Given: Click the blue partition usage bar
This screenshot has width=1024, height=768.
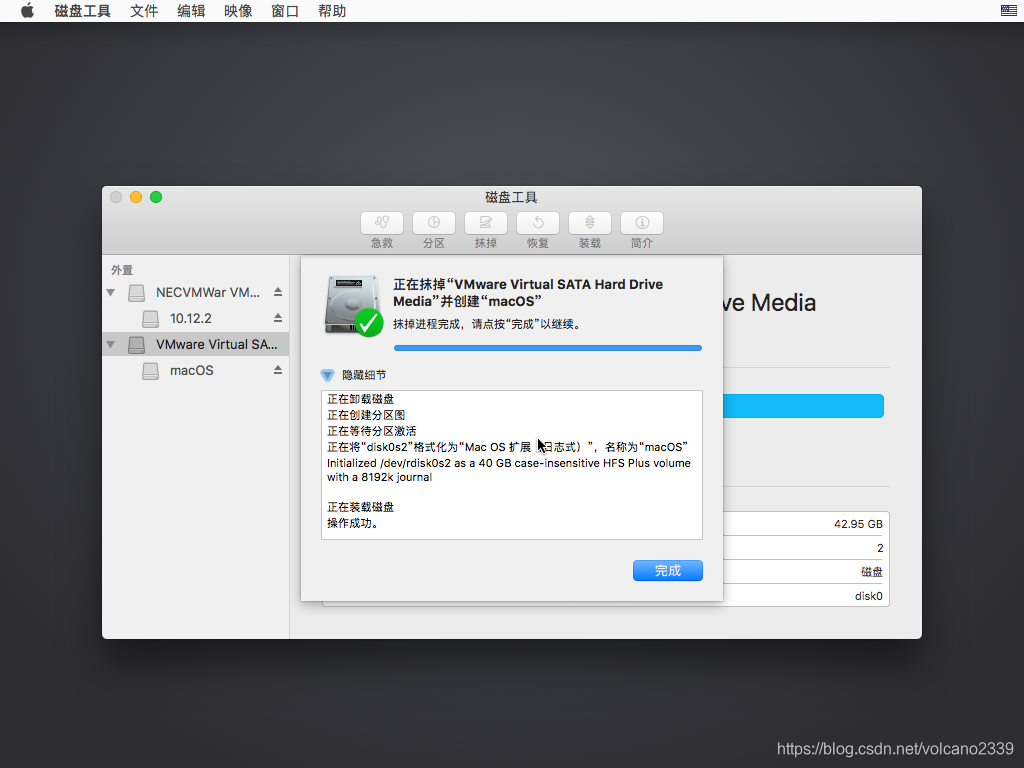Looking at the screenshot, I should tap(803, 406).
